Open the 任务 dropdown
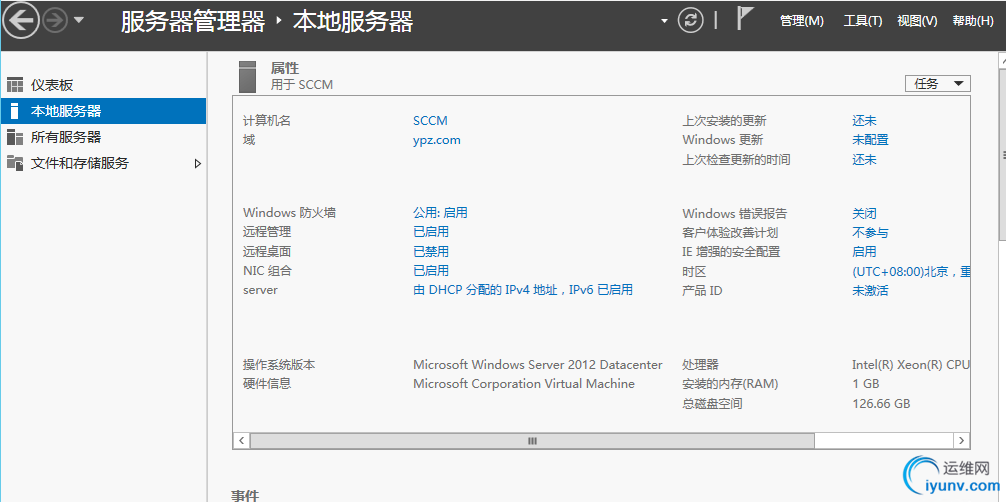 [x=937, y=83]
